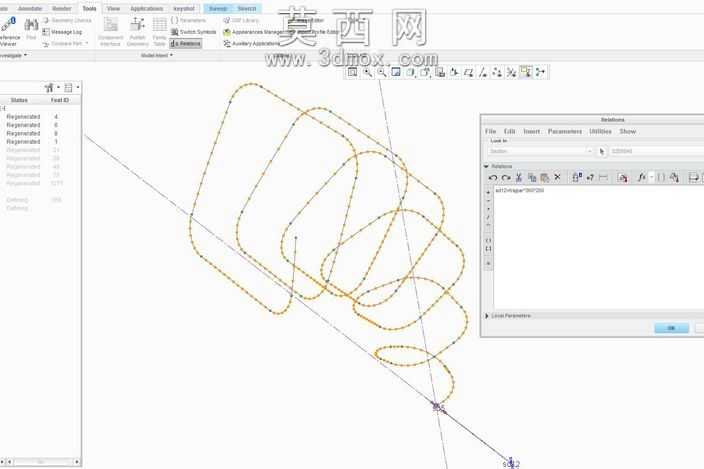Open Insert menu in Relations dialog

coord(532,131)
